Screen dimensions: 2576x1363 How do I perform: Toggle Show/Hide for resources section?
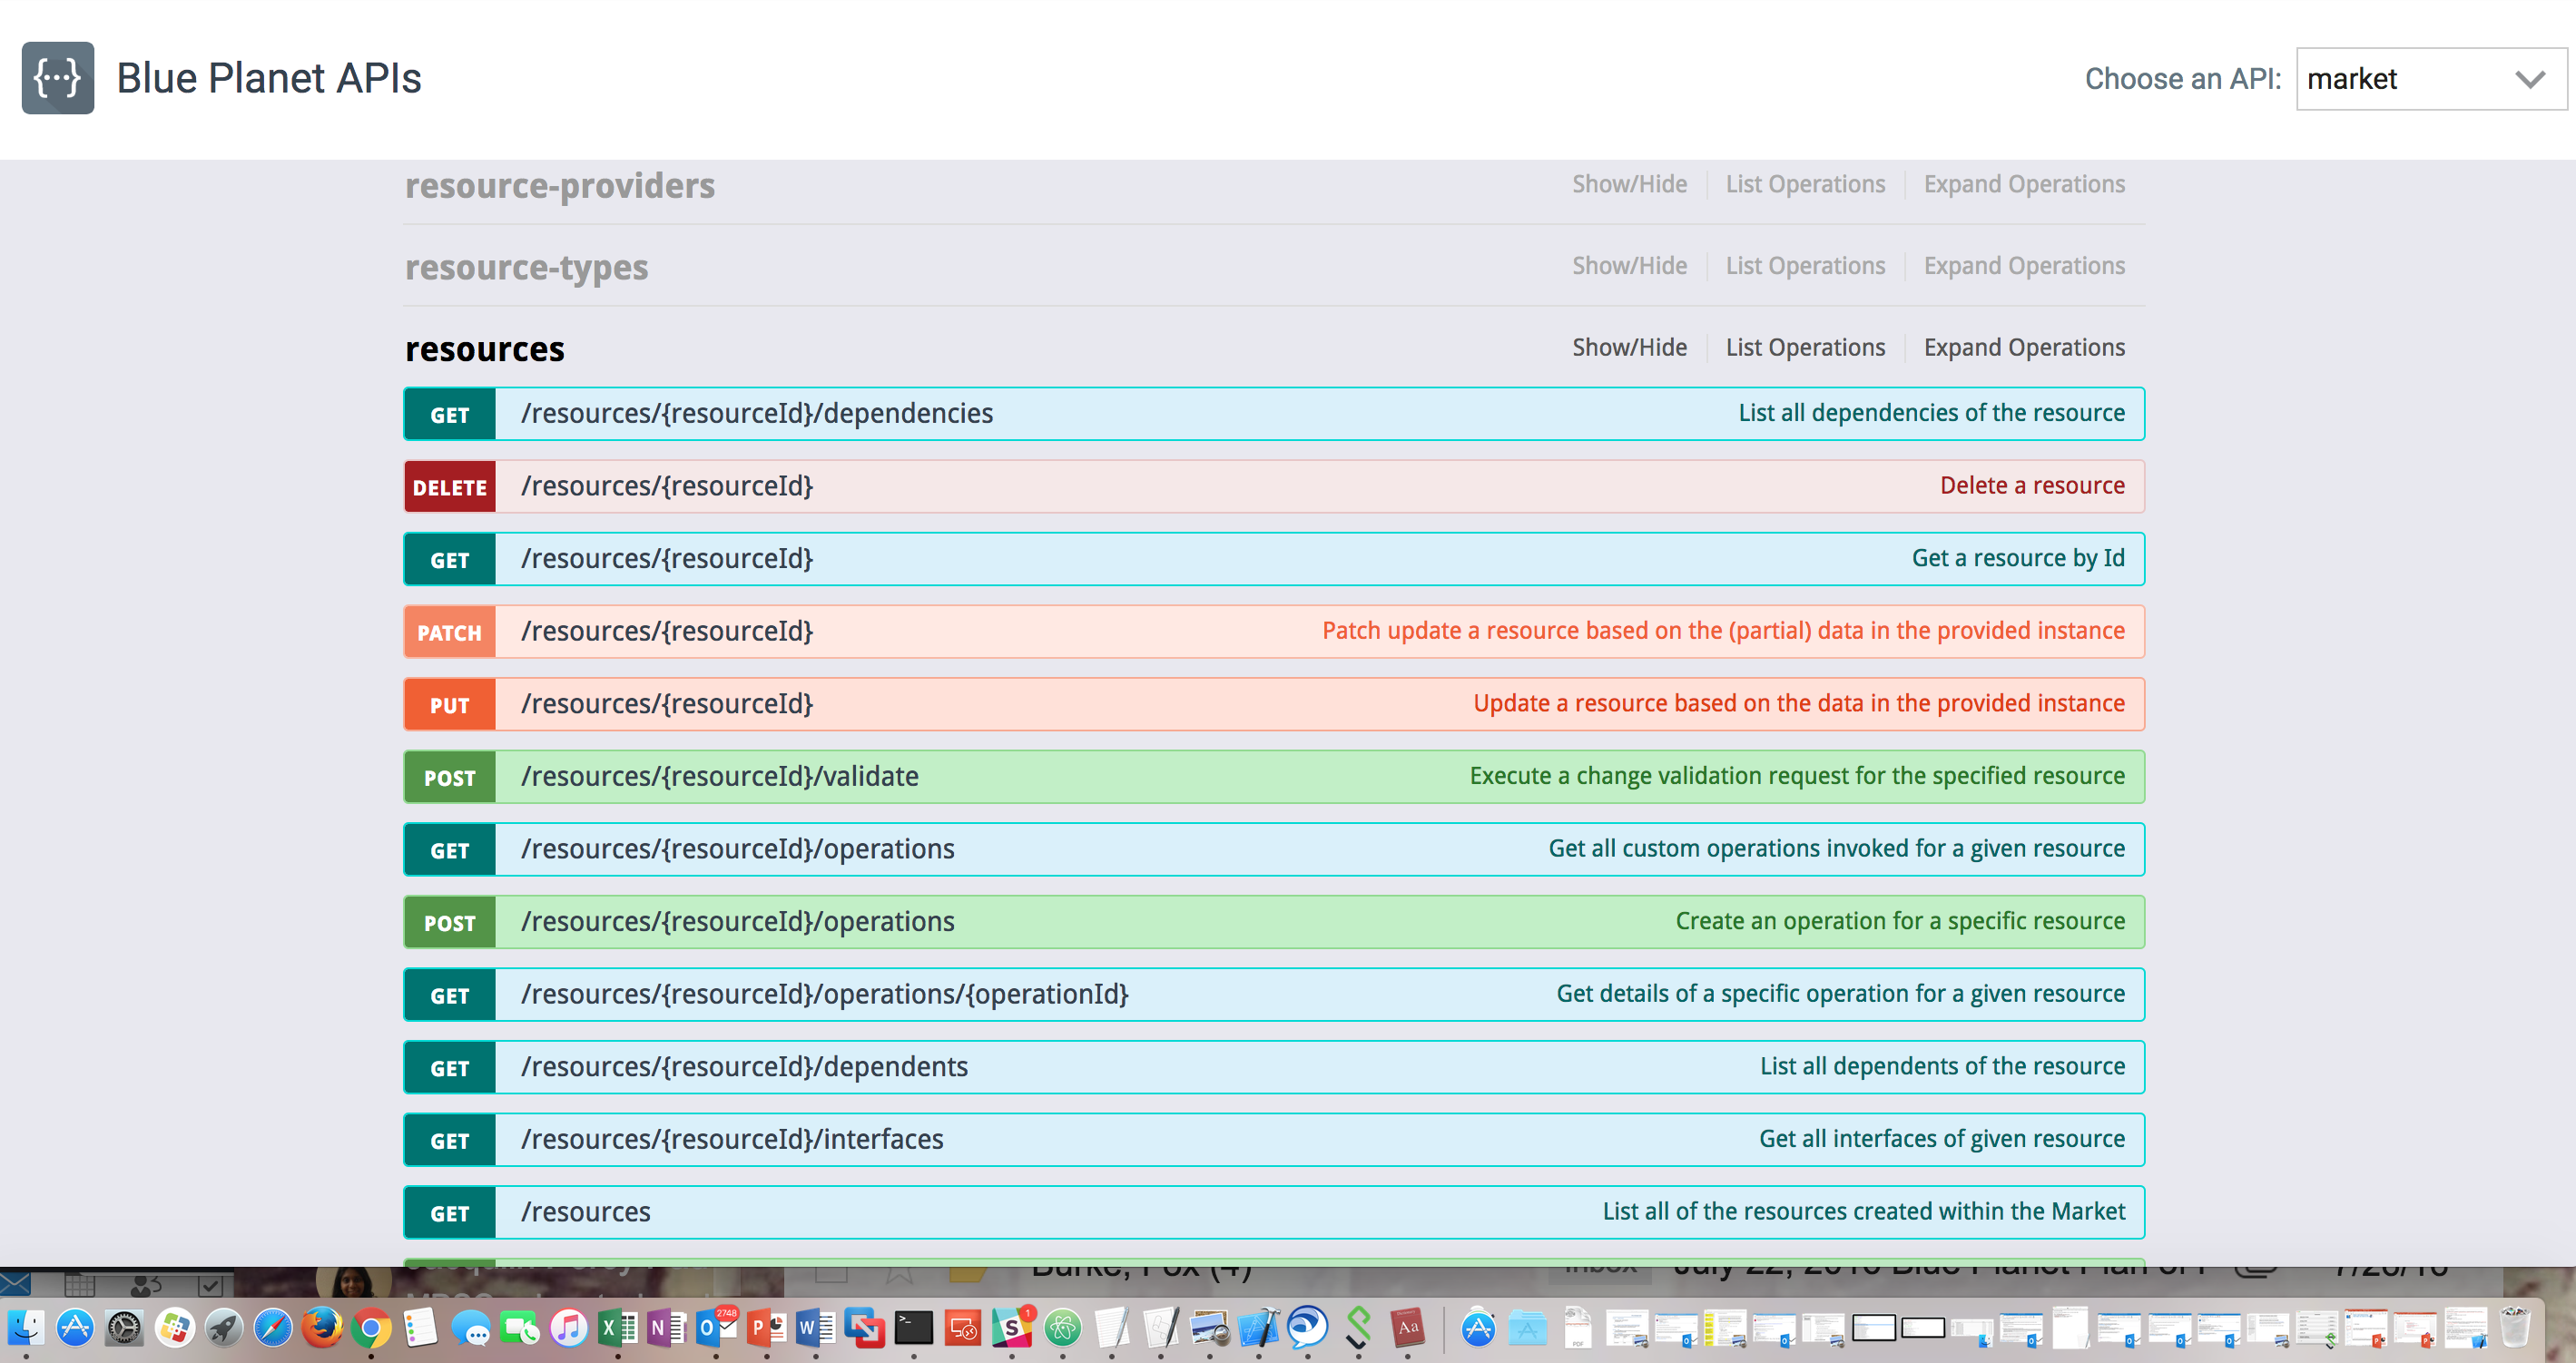[1628, 347]
